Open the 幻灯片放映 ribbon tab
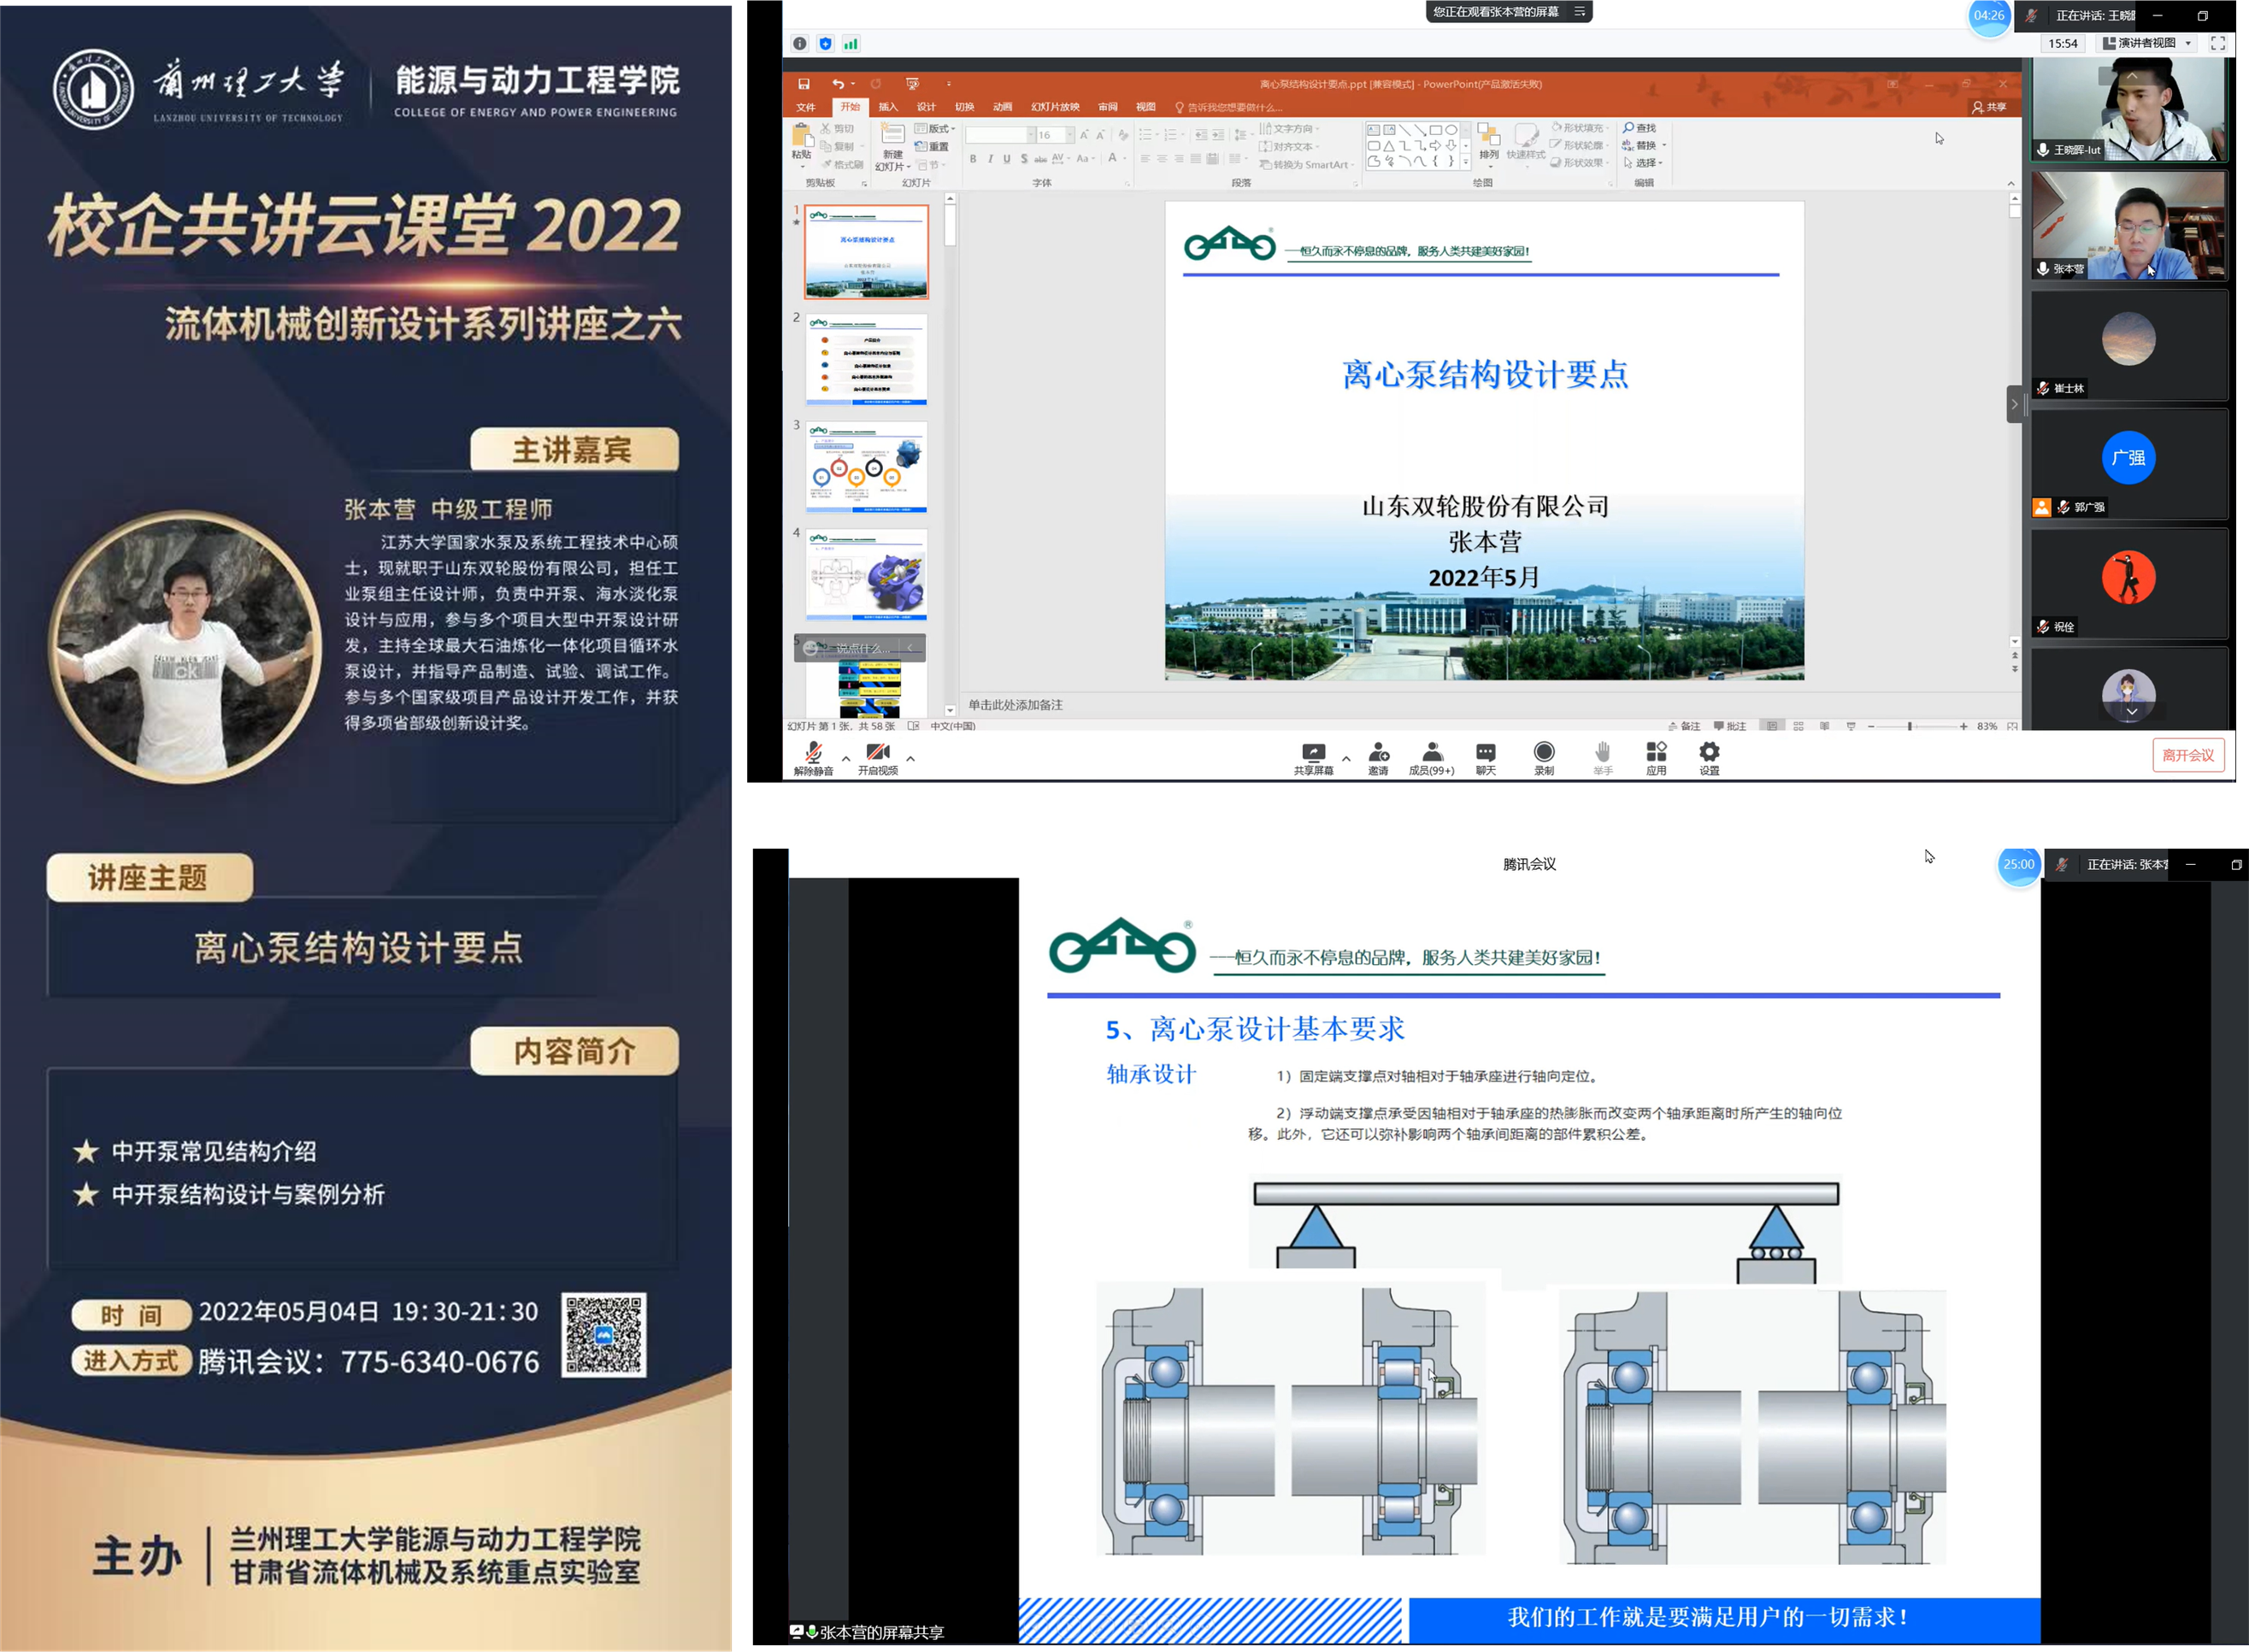The image size is (2249, 1652). click(x=1055, y=107)
